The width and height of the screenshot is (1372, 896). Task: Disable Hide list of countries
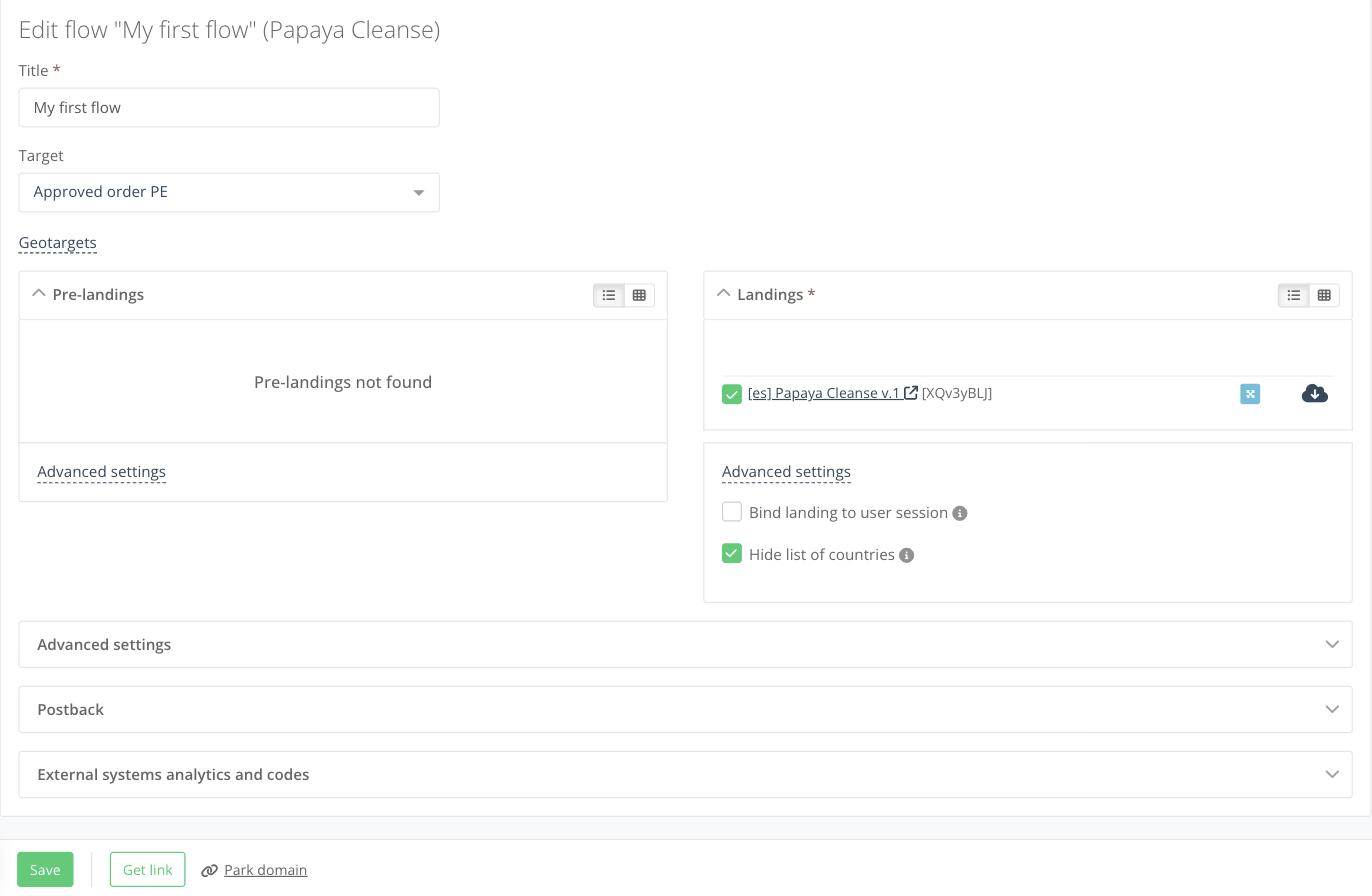click(732, 554)
